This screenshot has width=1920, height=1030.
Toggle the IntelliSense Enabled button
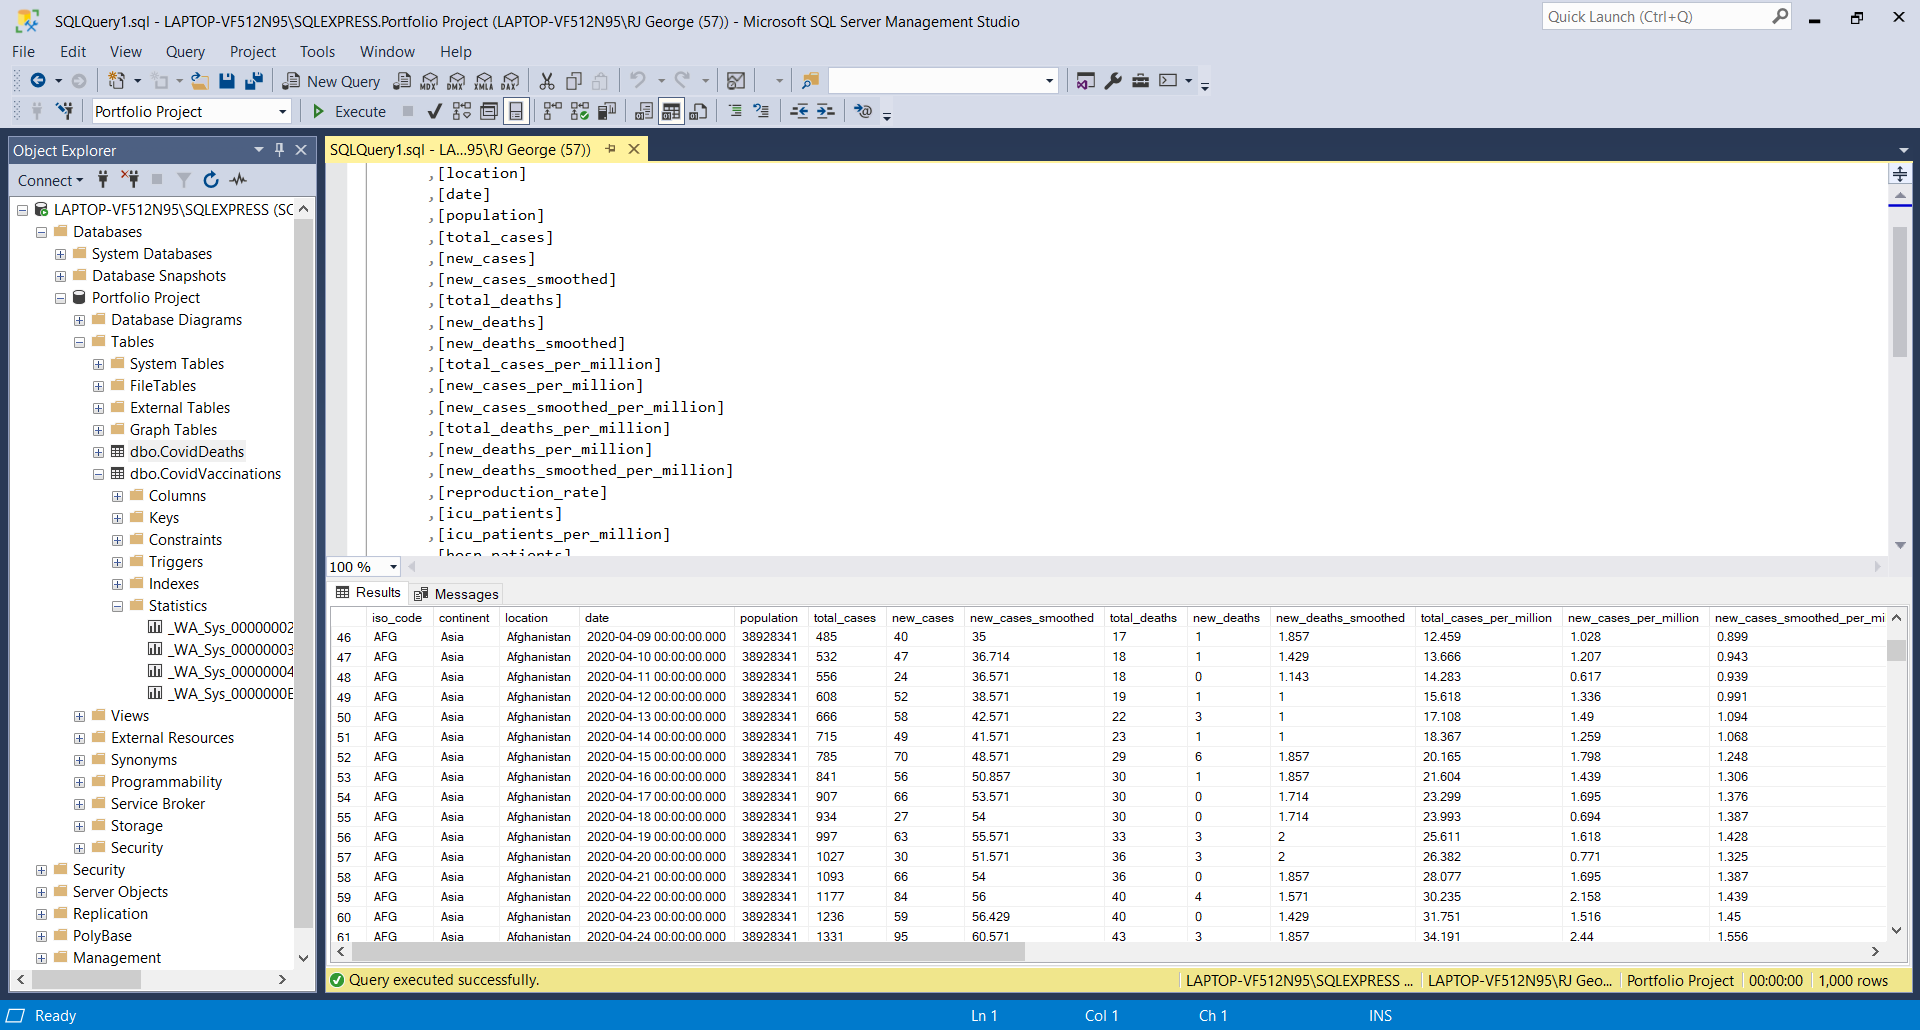tap(516, 111)
